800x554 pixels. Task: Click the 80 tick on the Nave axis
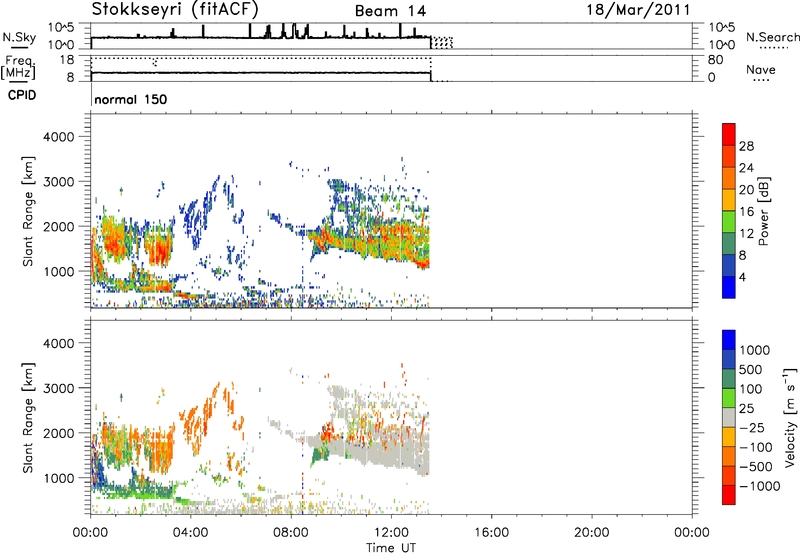(x=715, y=60)
